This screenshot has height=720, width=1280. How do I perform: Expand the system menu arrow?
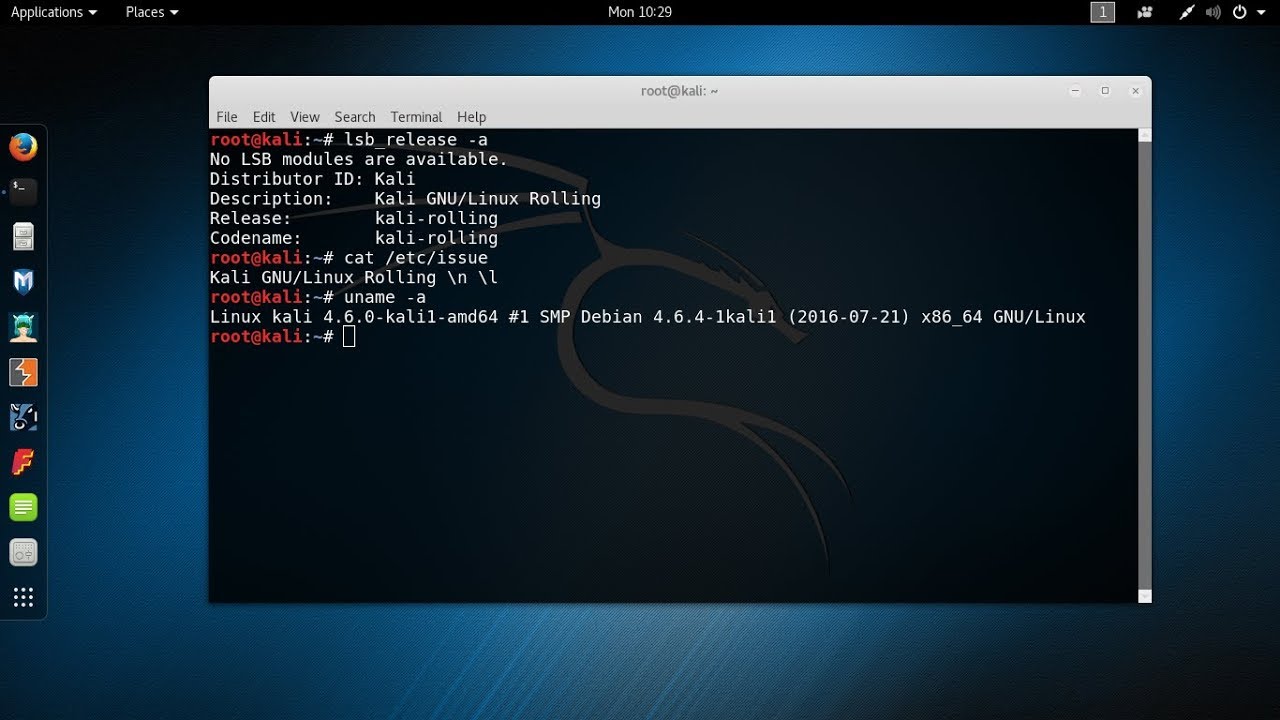1260,12
